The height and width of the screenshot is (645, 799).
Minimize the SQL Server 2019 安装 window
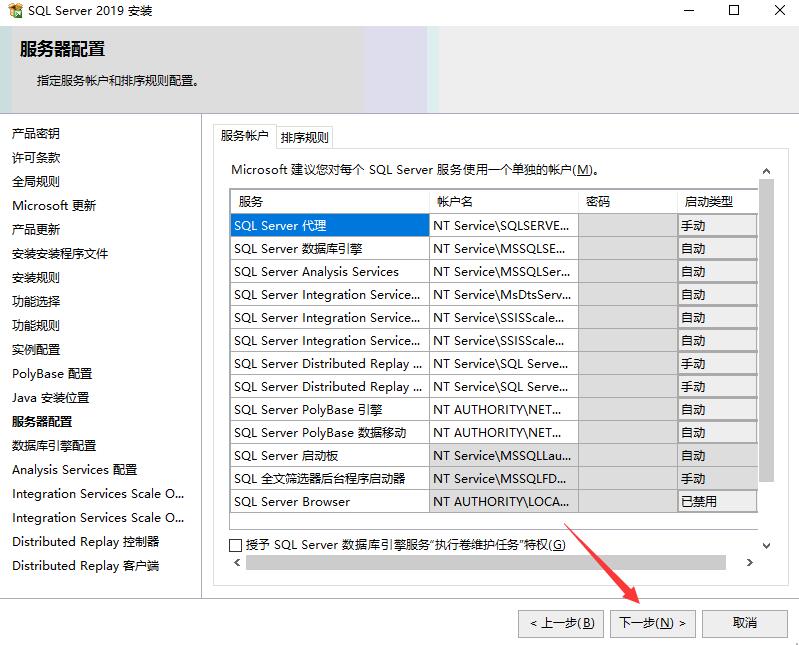click(x=689, y=10)
